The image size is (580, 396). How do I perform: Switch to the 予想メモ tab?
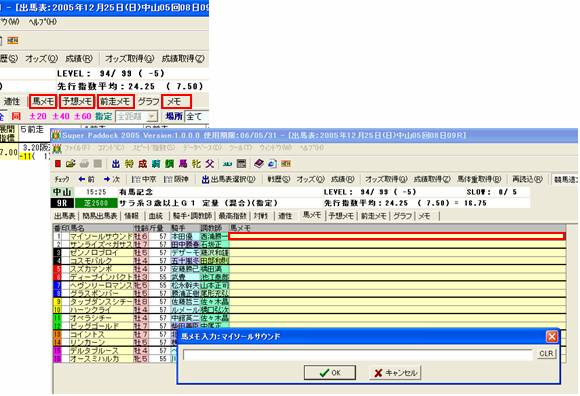tap(341, 216)
